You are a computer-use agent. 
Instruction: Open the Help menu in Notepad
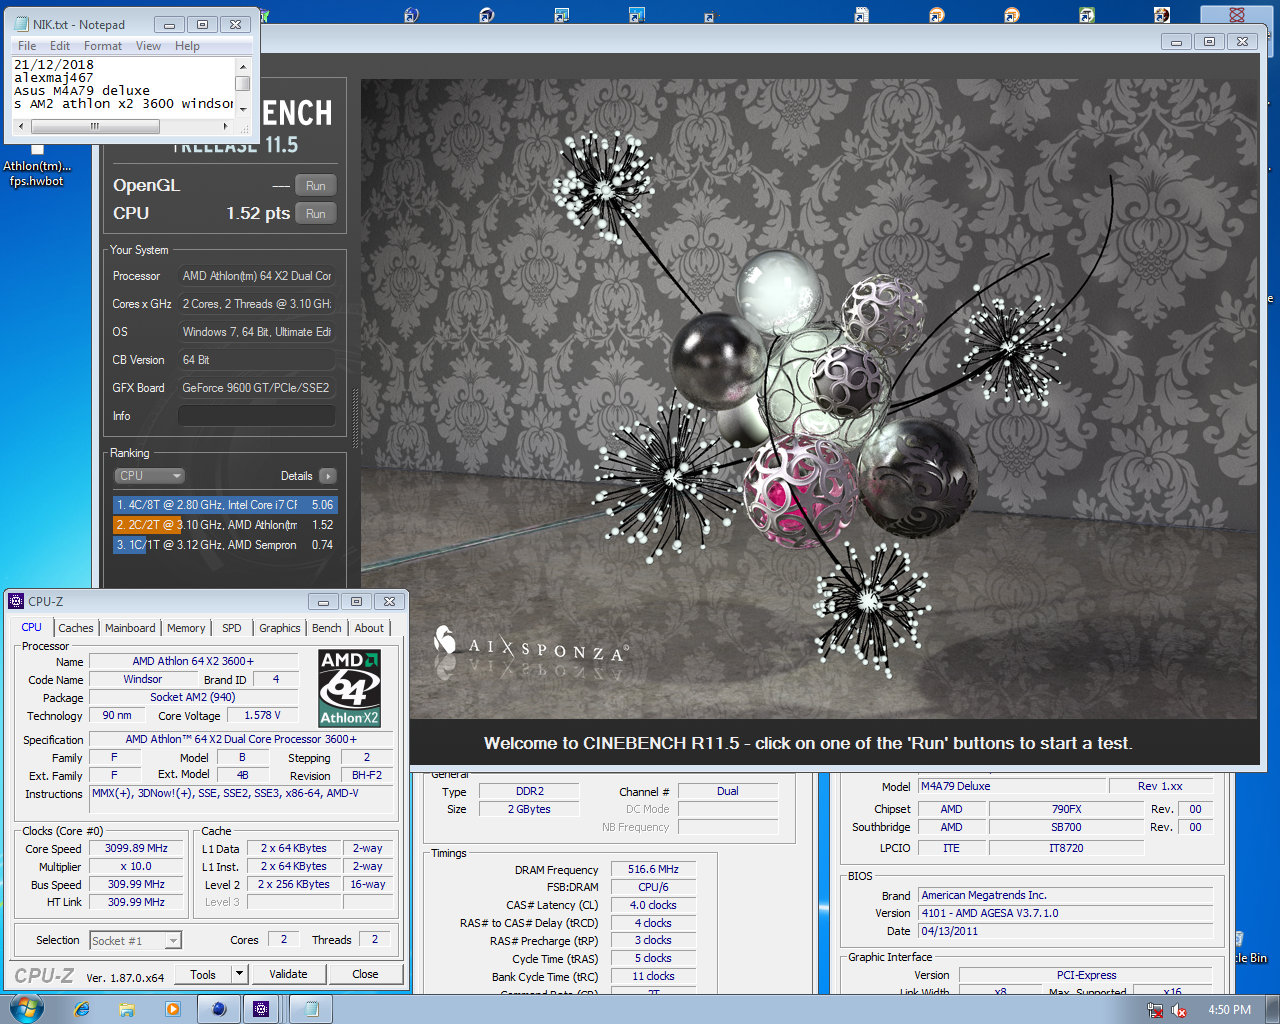[187, 46]
